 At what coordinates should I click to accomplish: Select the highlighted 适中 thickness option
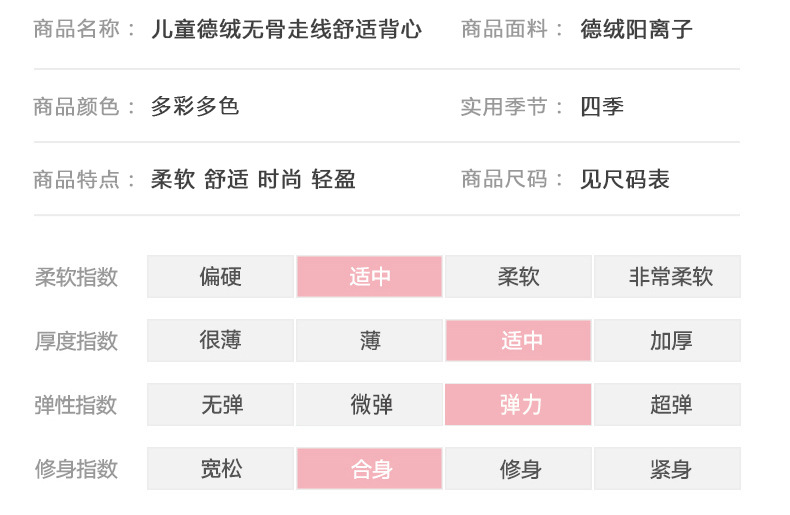coord(518,341)
